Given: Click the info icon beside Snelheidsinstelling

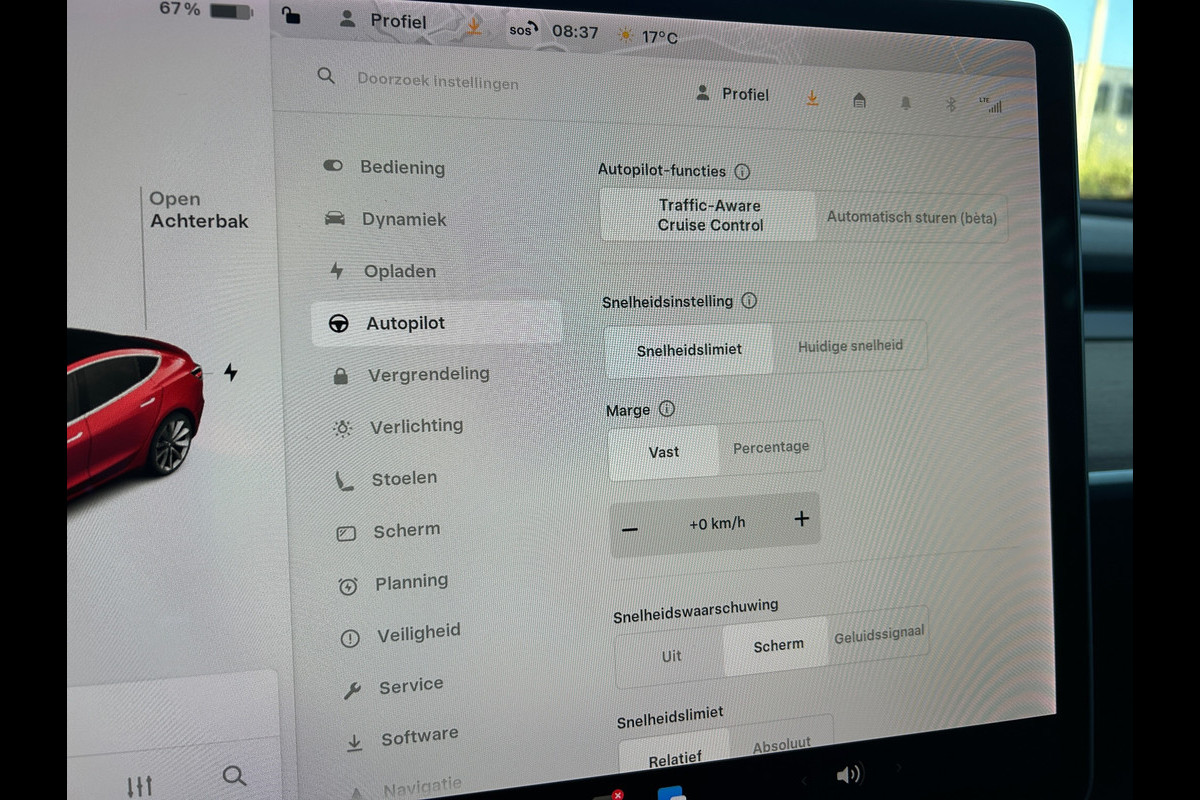Looking at the screenshot, I should coord(749,300).
